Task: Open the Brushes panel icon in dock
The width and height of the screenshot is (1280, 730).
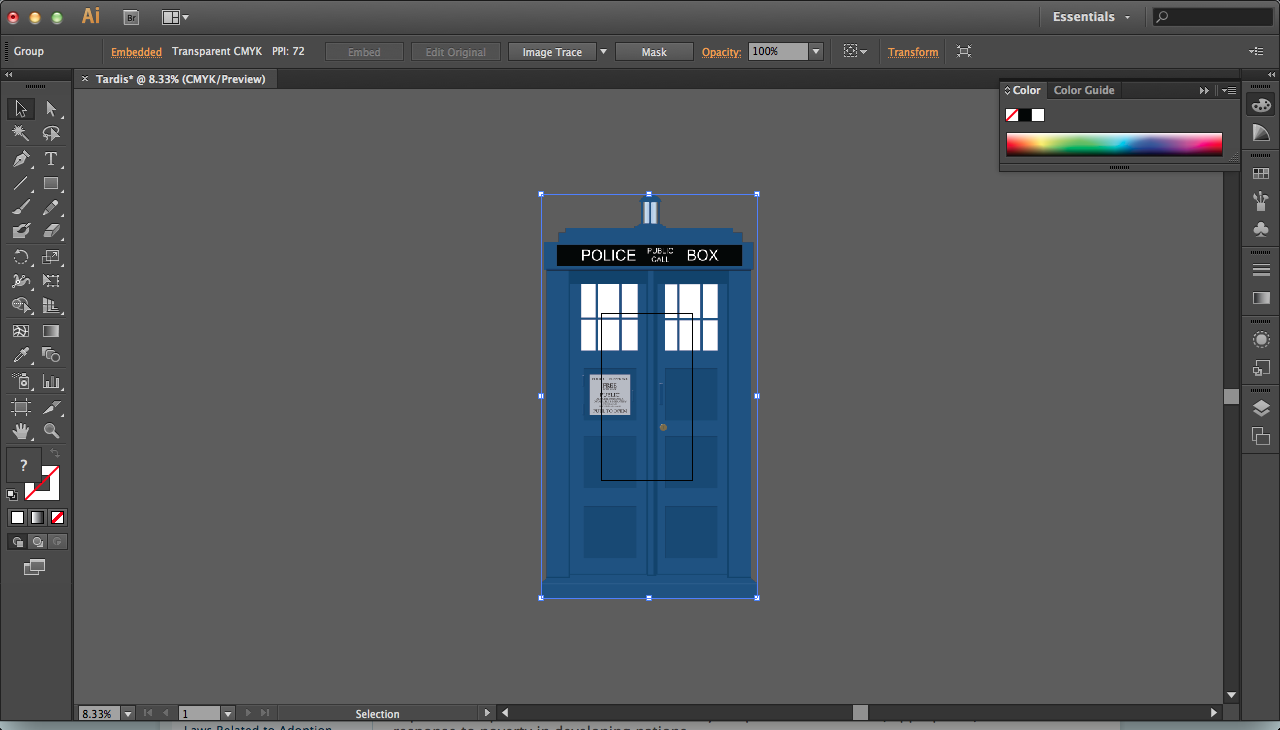Action: [x=1261, y=202]
